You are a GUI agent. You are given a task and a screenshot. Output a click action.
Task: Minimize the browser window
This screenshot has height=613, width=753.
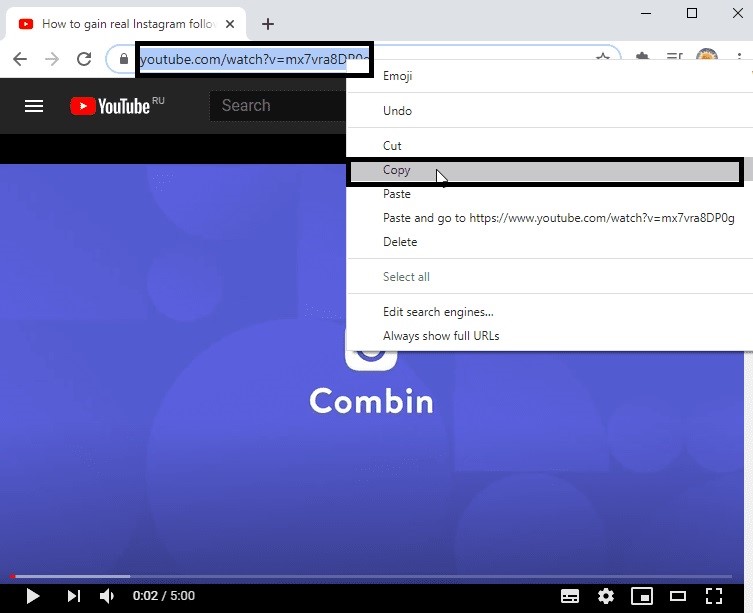[646, 13]
